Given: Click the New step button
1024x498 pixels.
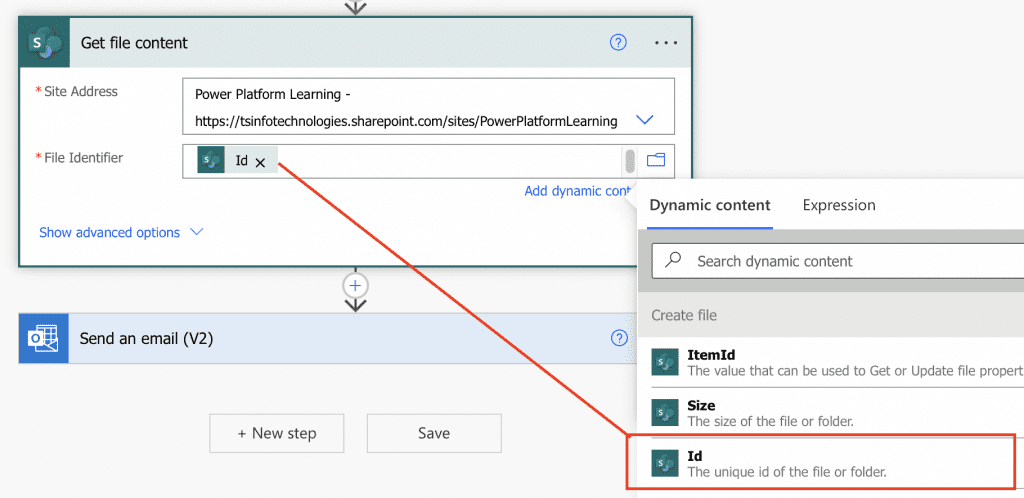Looking at the screenshot, I should 277,433.
